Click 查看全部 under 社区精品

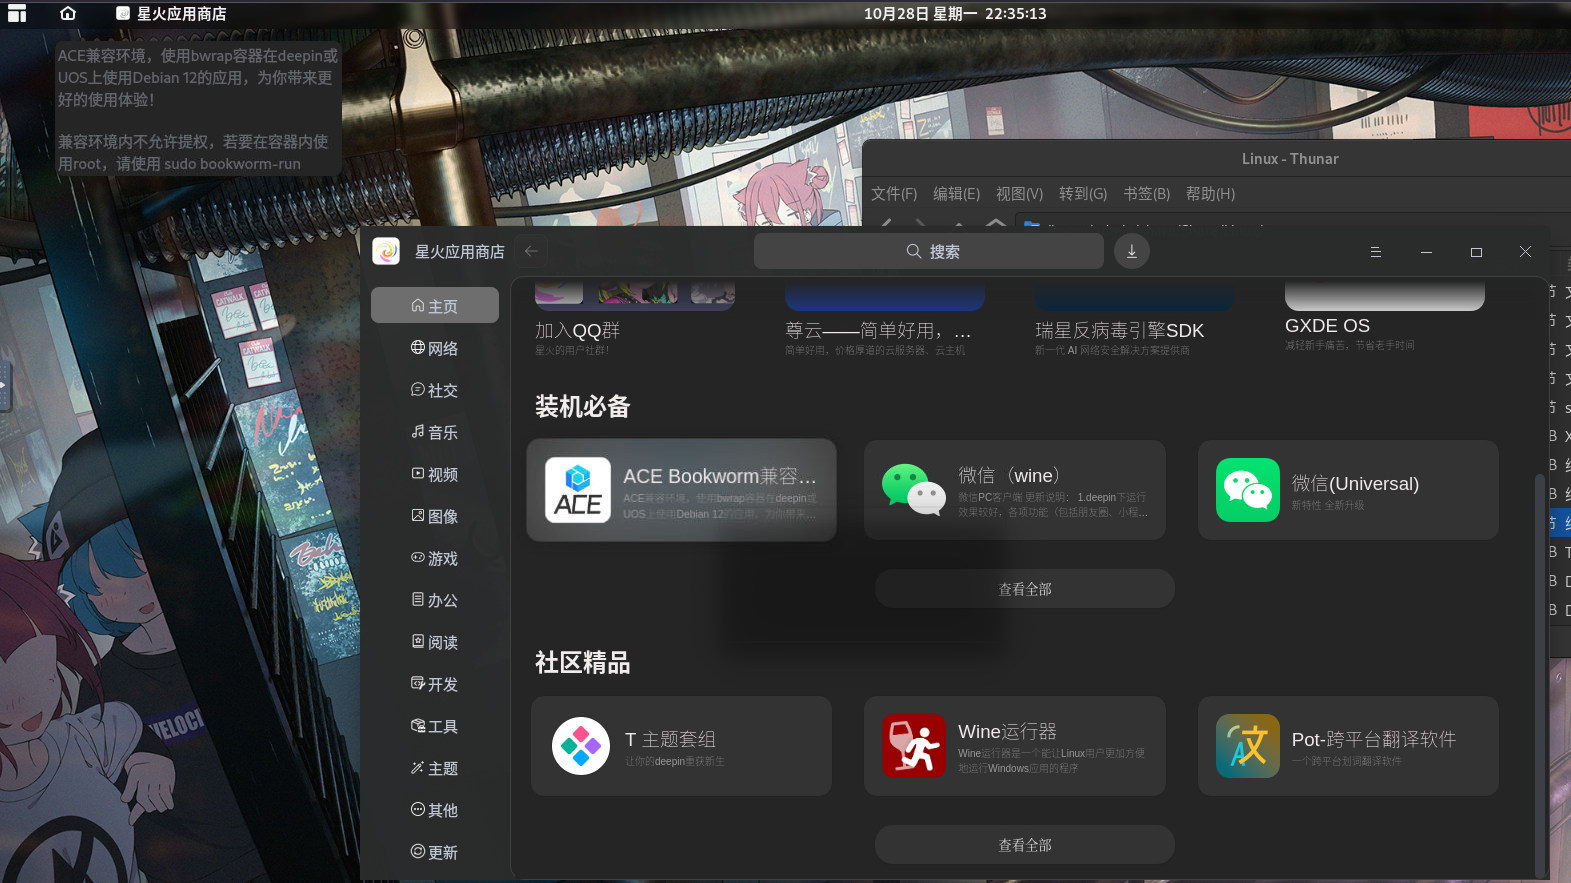point(1025,845)
